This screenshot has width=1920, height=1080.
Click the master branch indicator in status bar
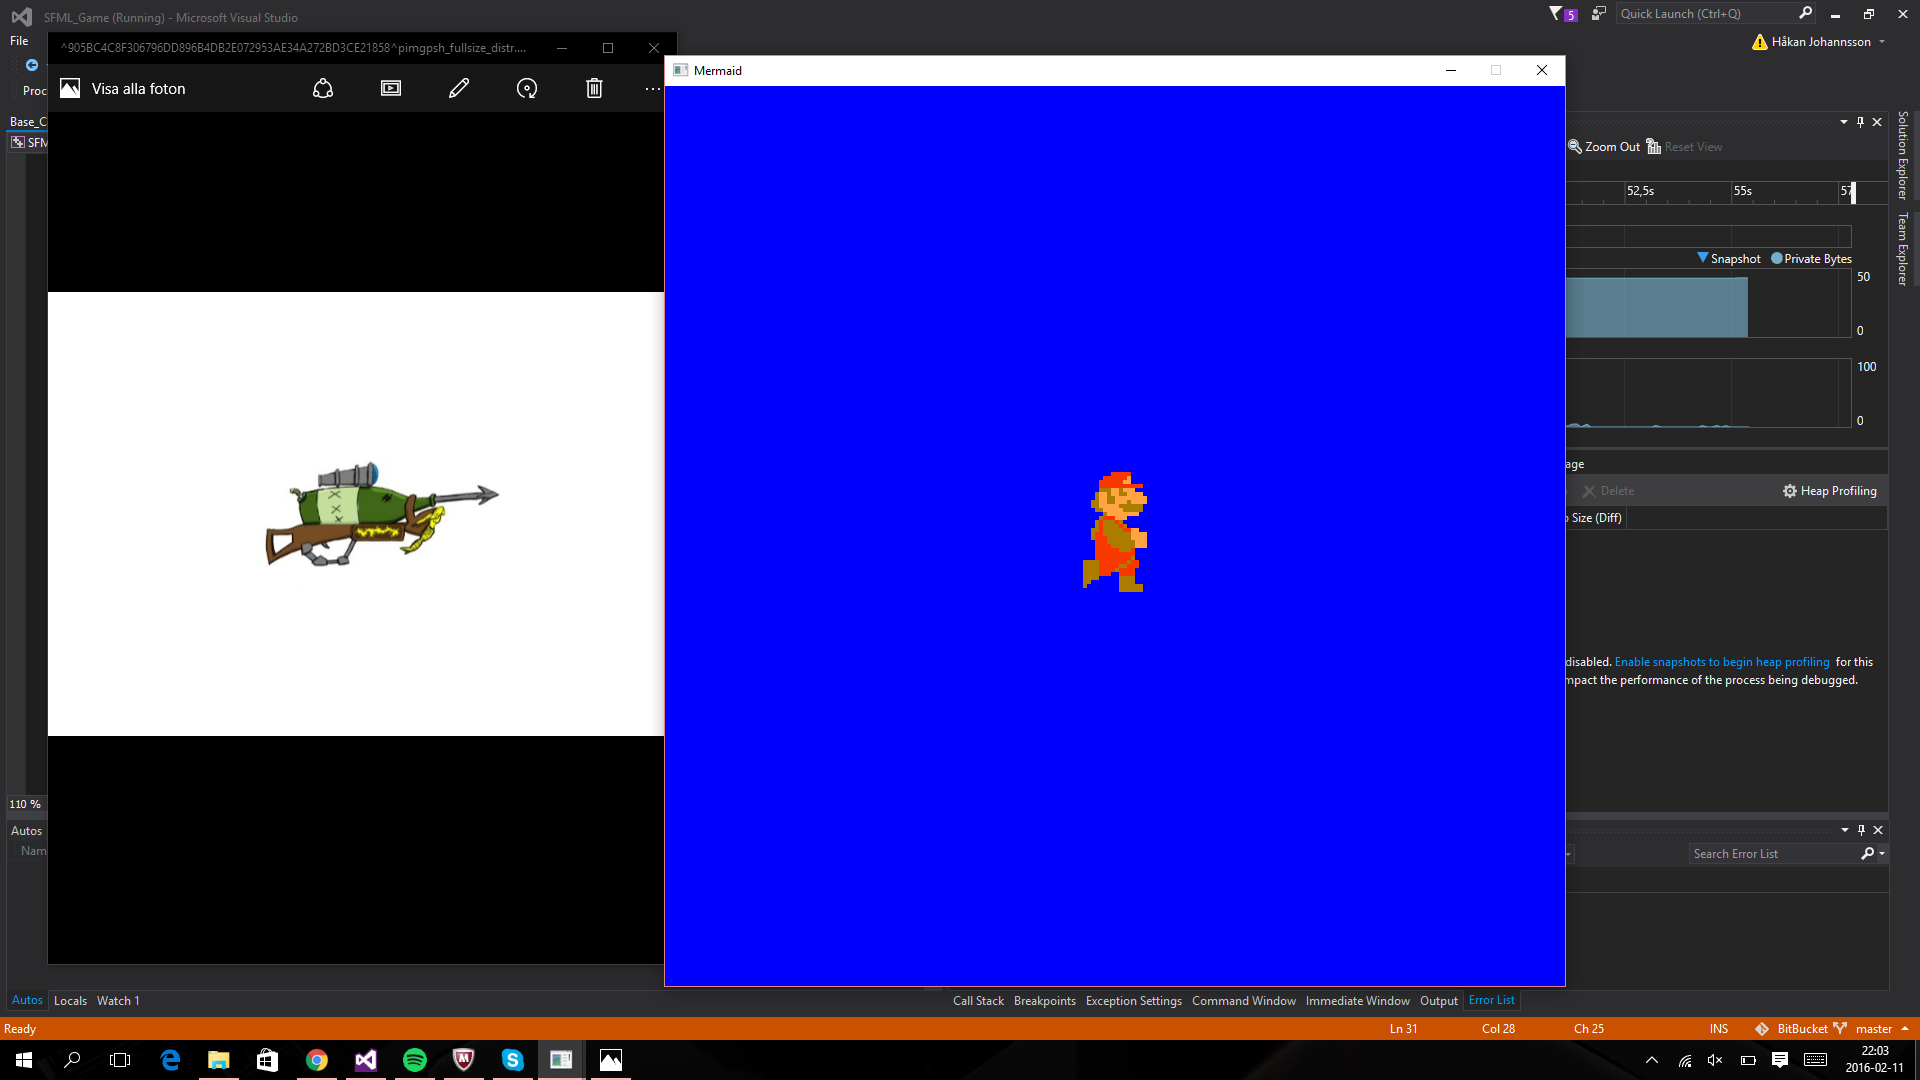(1873, 1029)
